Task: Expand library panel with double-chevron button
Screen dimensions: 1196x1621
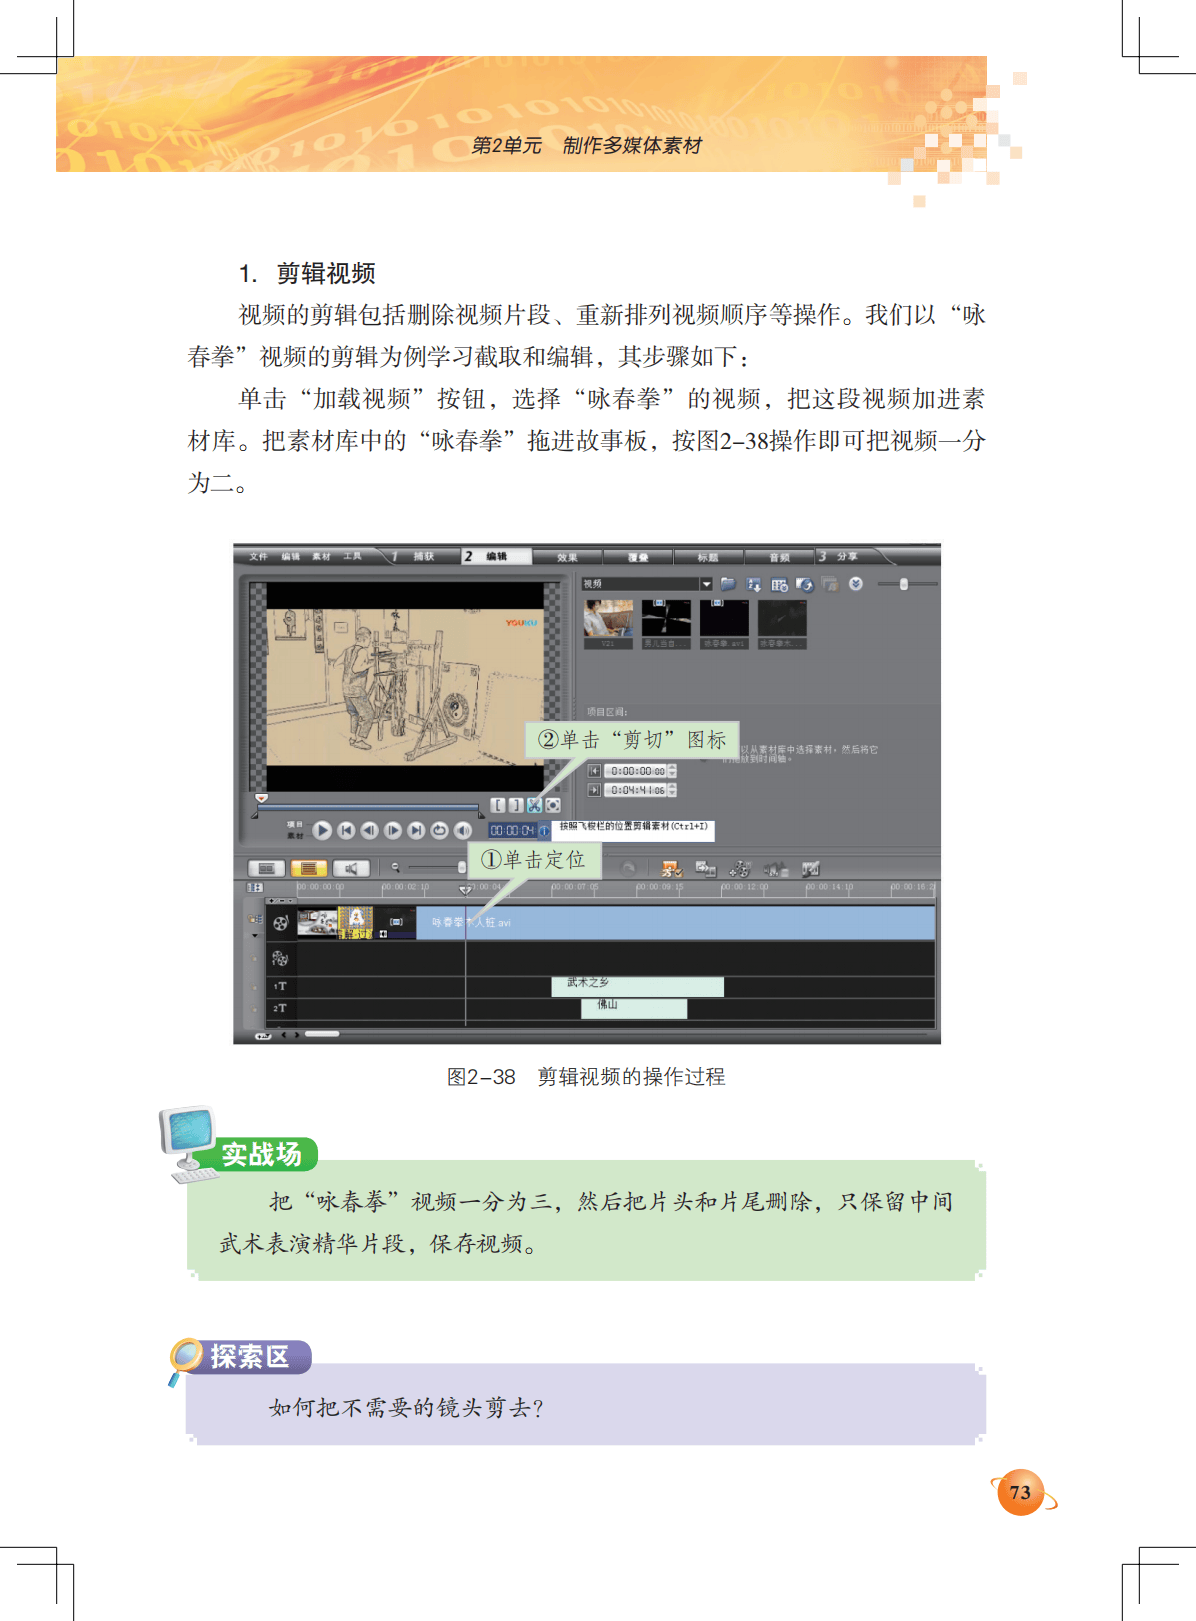Action: (x=856, y=584)
